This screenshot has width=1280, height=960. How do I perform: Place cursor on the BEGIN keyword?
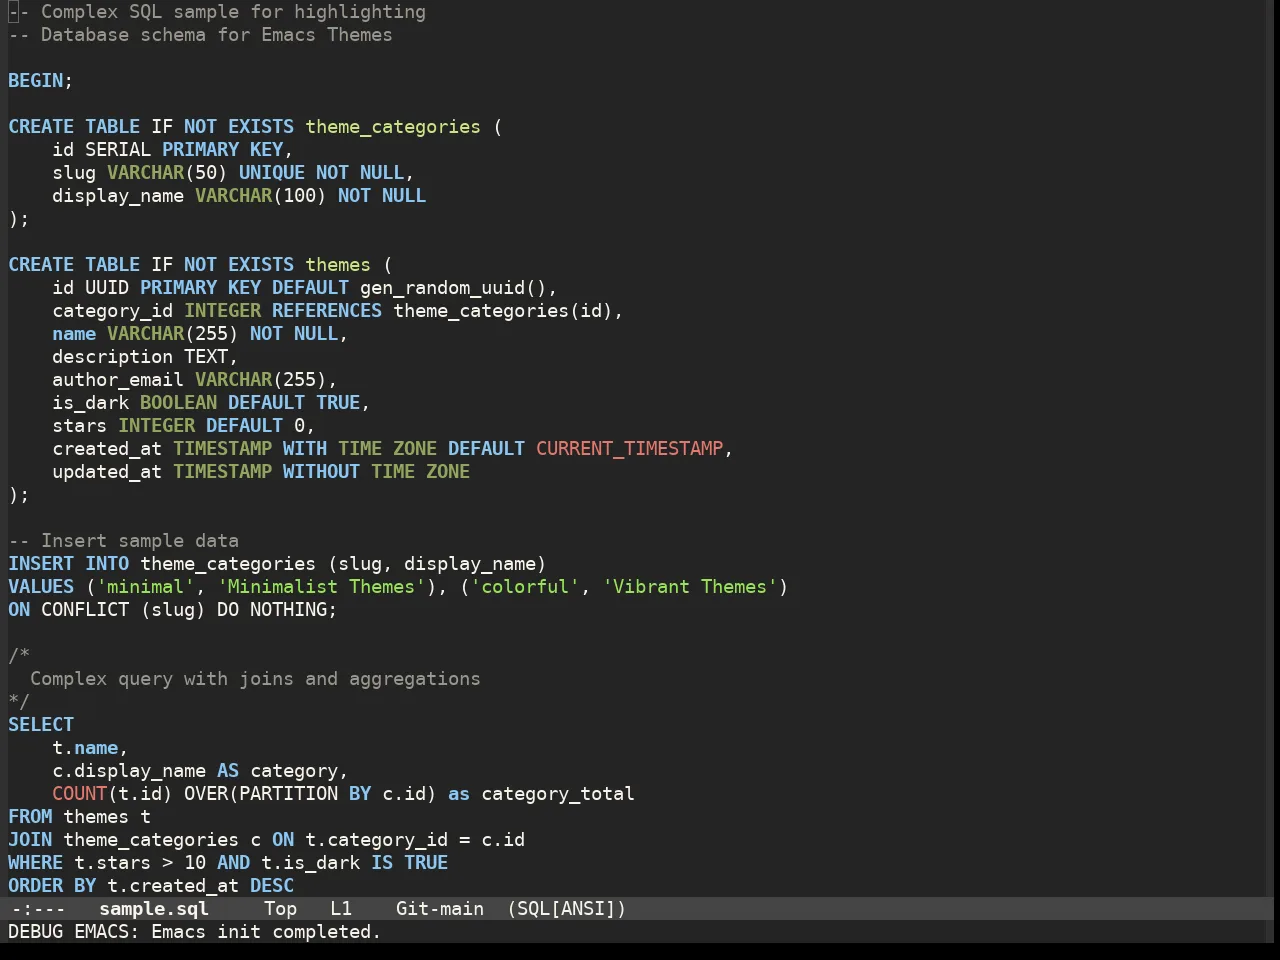[x=36, y=81]
